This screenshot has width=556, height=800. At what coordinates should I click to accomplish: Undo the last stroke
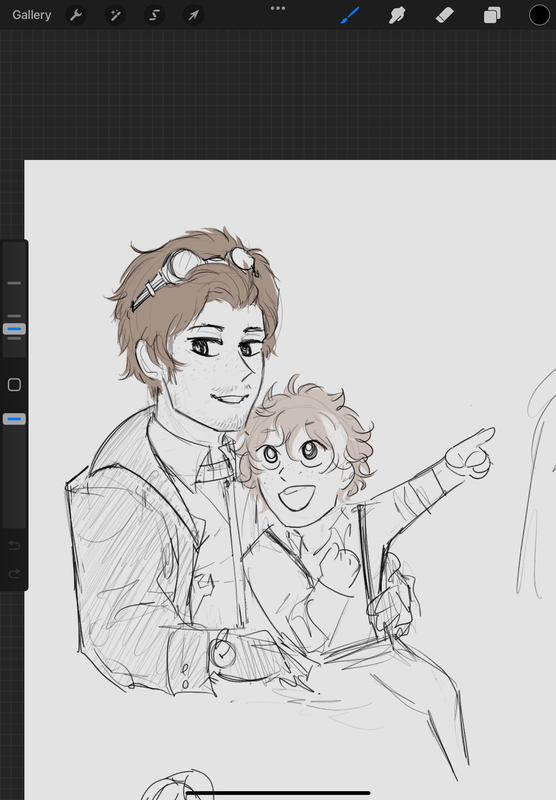14,545
